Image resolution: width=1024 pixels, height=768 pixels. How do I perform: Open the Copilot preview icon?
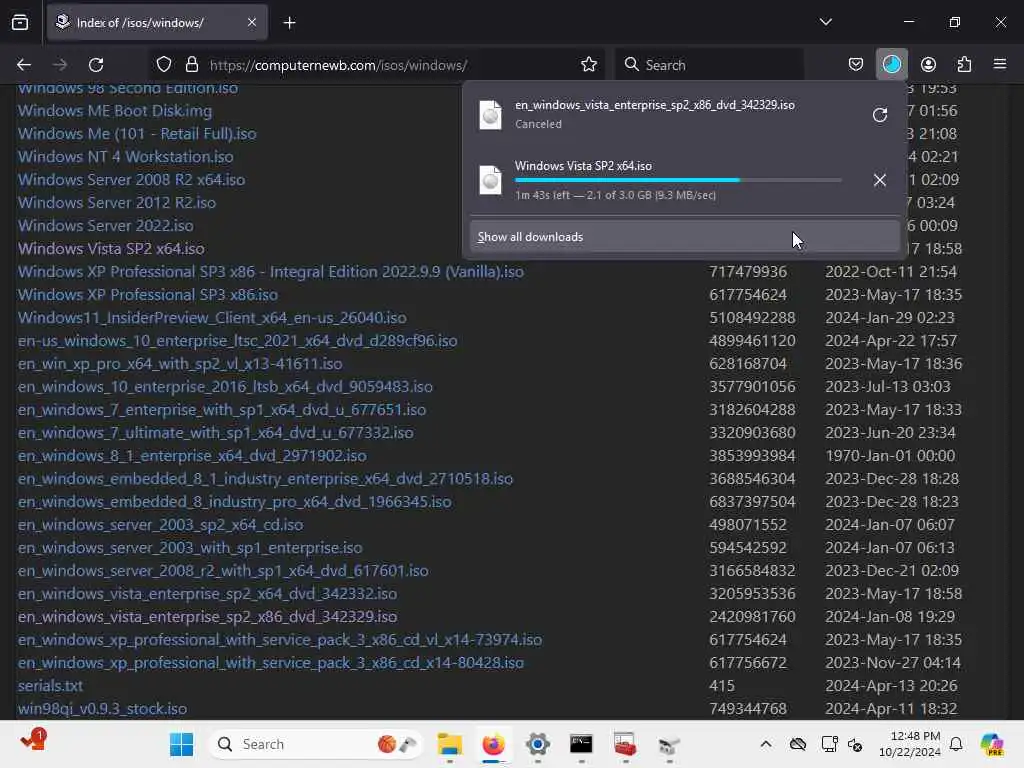(992, 744)
